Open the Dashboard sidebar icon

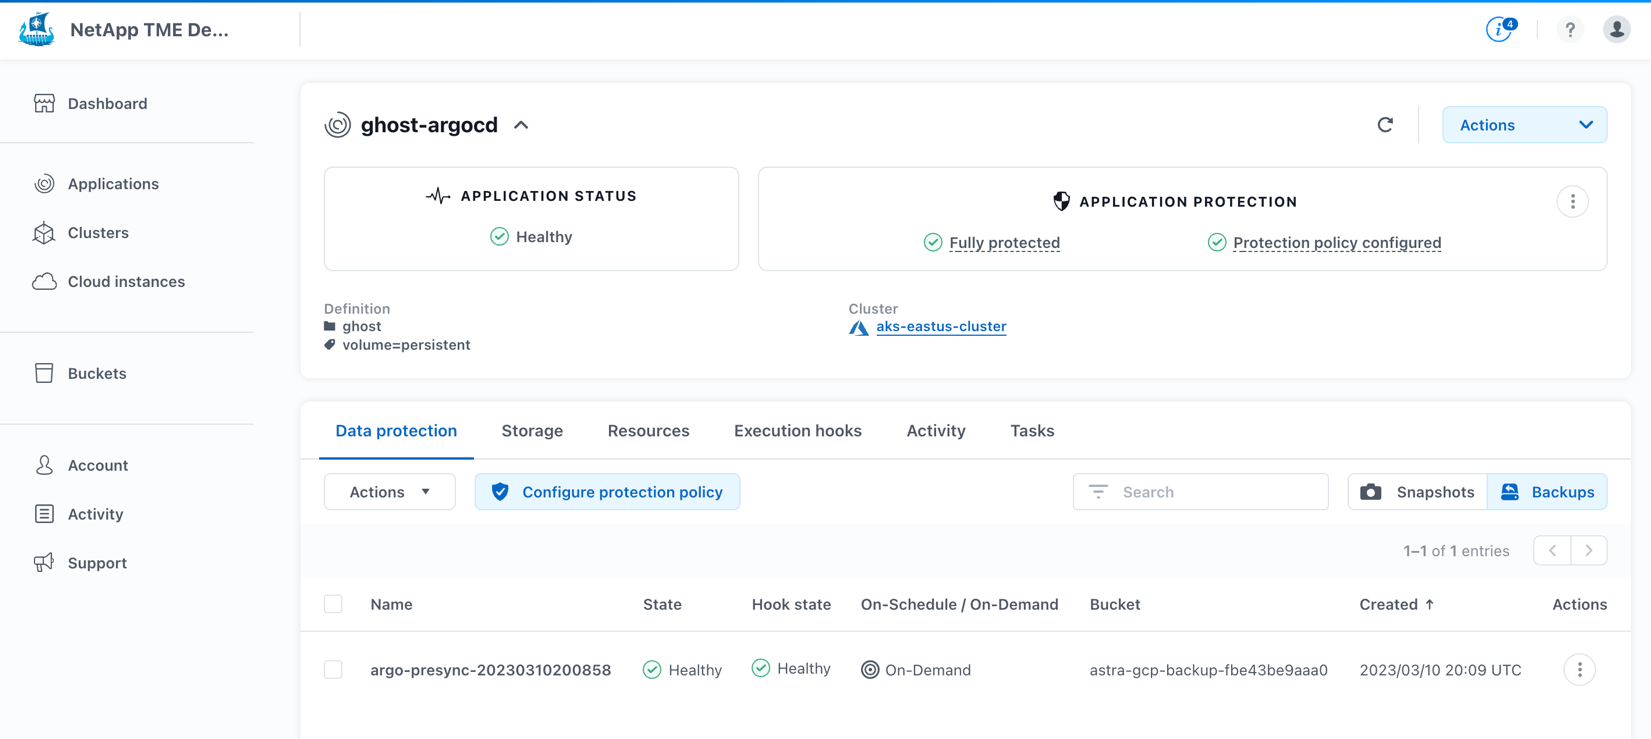pyautogui.click(x=44, y=103)
